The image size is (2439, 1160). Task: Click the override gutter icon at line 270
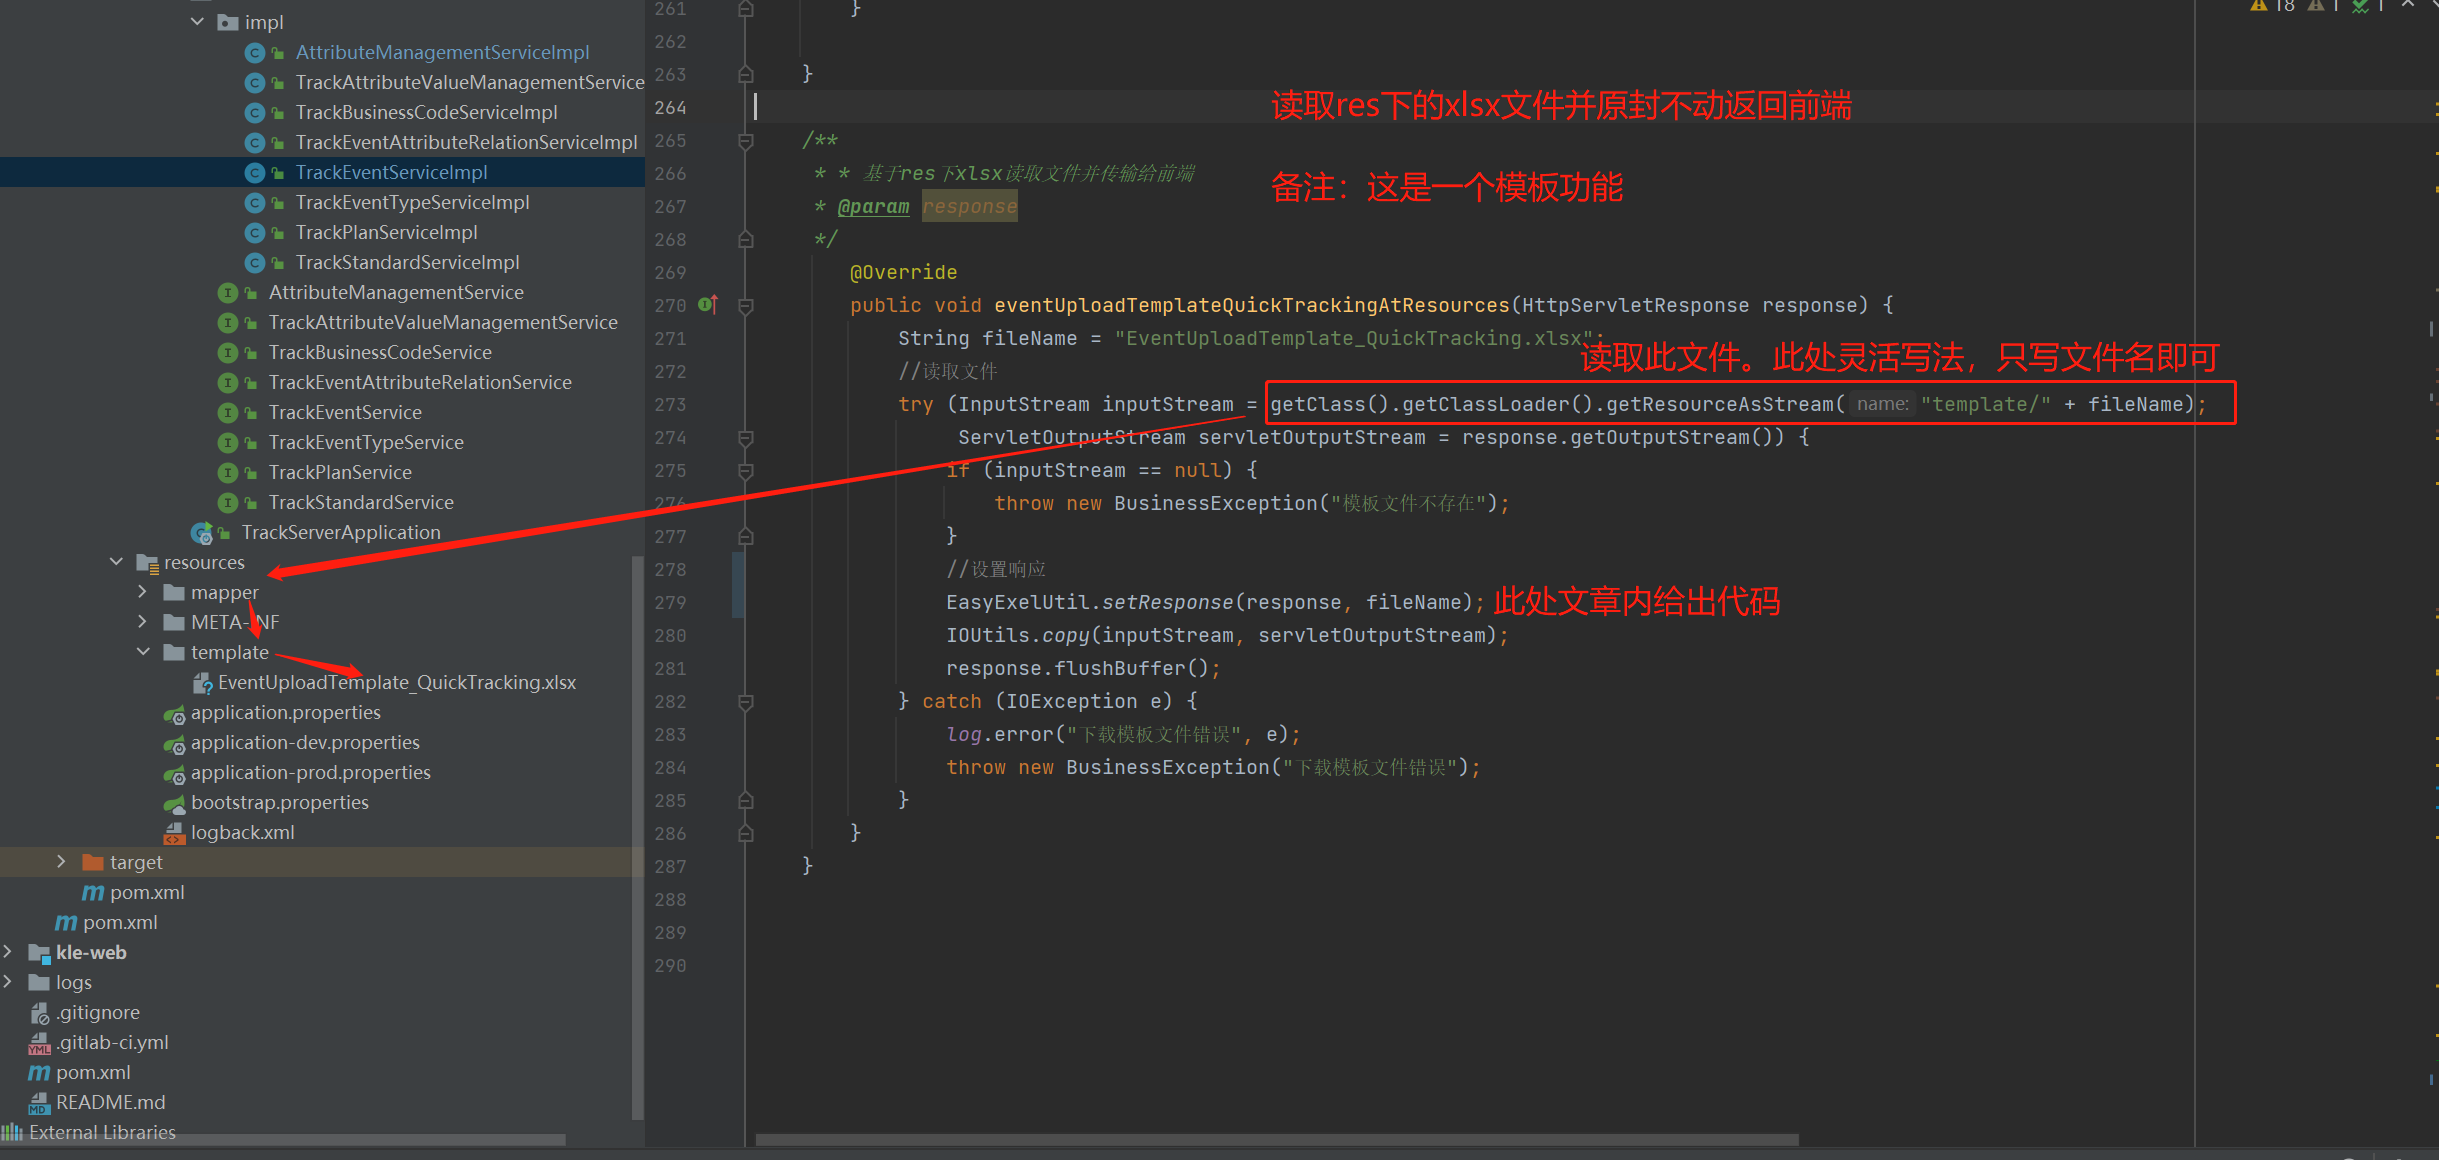tap(707, 304)
